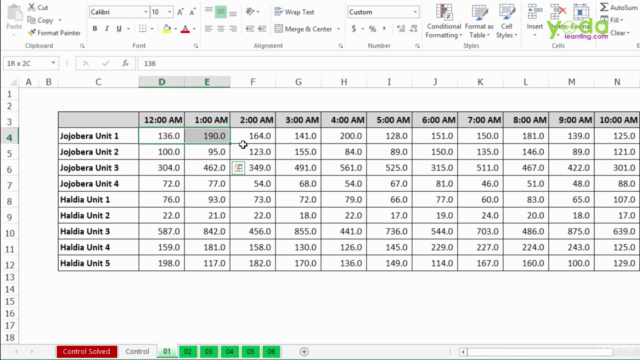Viewport: 640px width, 360px height.
Task: Open the Alignment dialog launcher
Action: click(340, 46)
